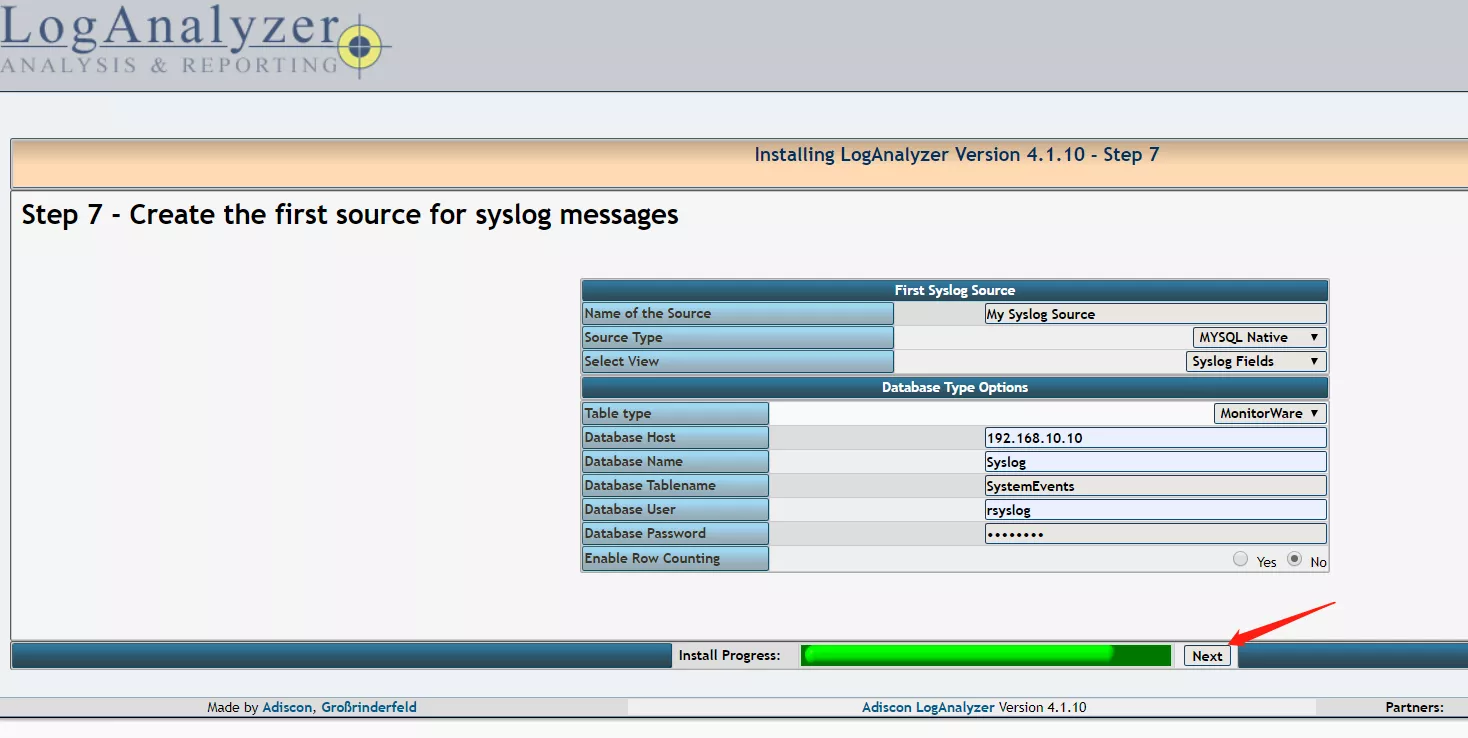1468x738 pixels.
Task: Click the LogAnalyzer crosshair logo icon
Action: pyautogui.click(x=361, y=46)
